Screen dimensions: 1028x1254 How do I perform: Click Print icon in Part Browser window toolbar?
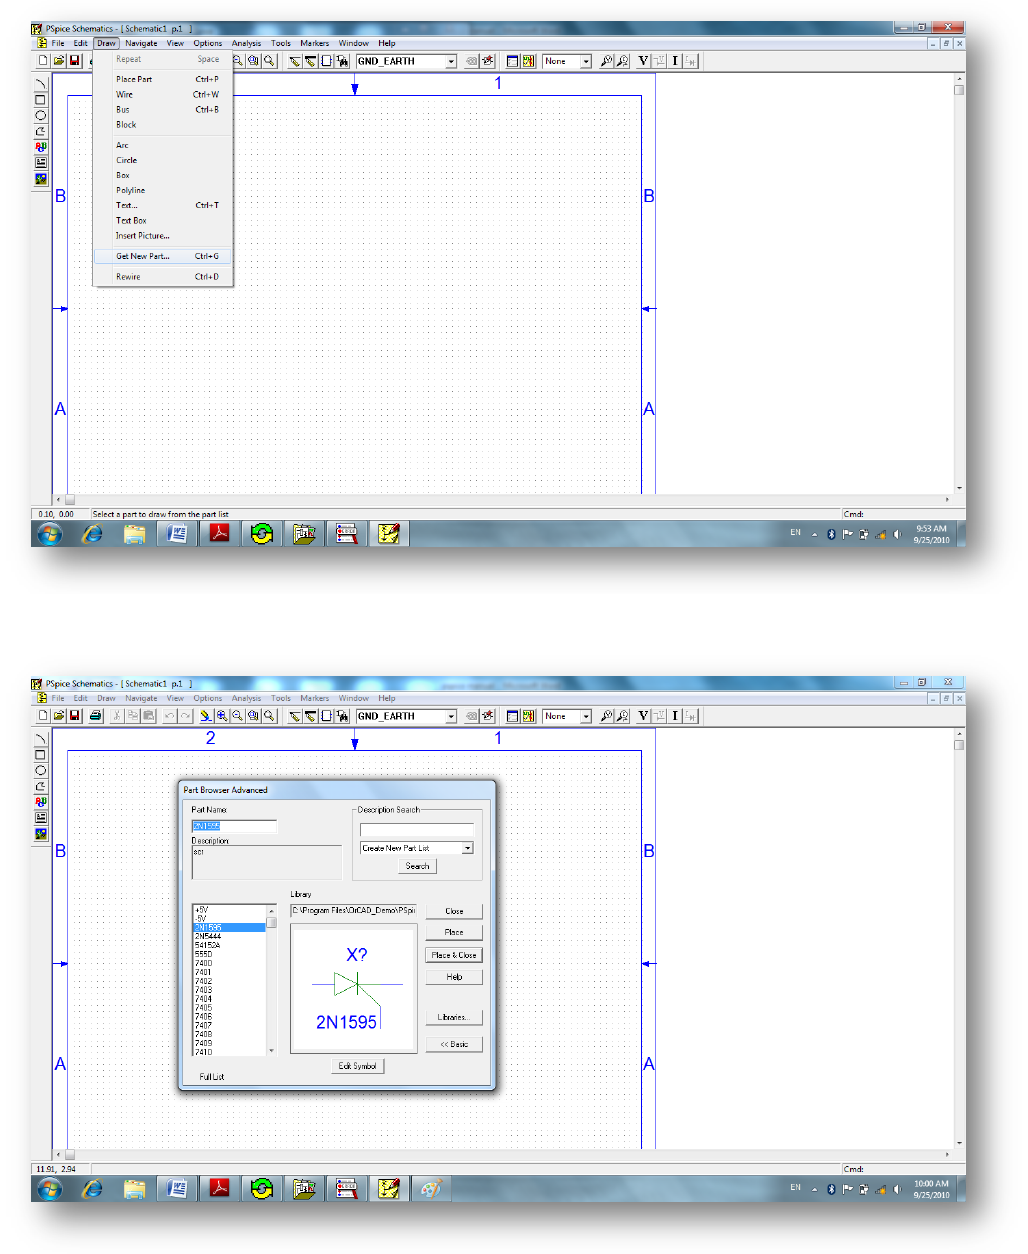pyautogui.click(x=95, y=716)
